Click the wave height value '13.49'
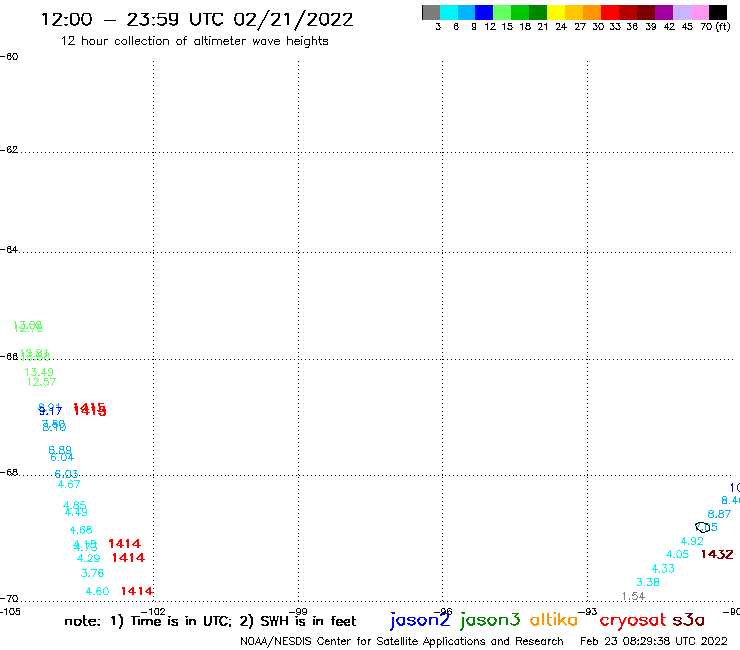 click(39, 372)
